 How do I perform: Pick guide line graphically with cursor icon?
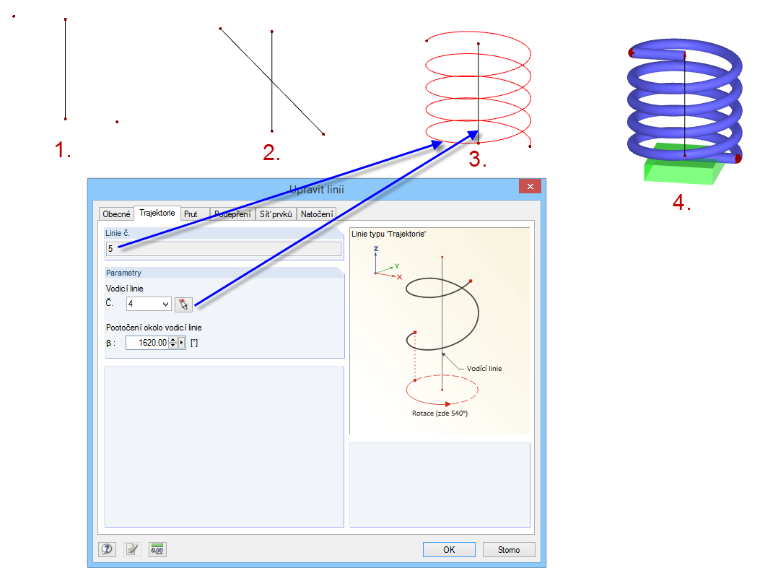[184, 304]
